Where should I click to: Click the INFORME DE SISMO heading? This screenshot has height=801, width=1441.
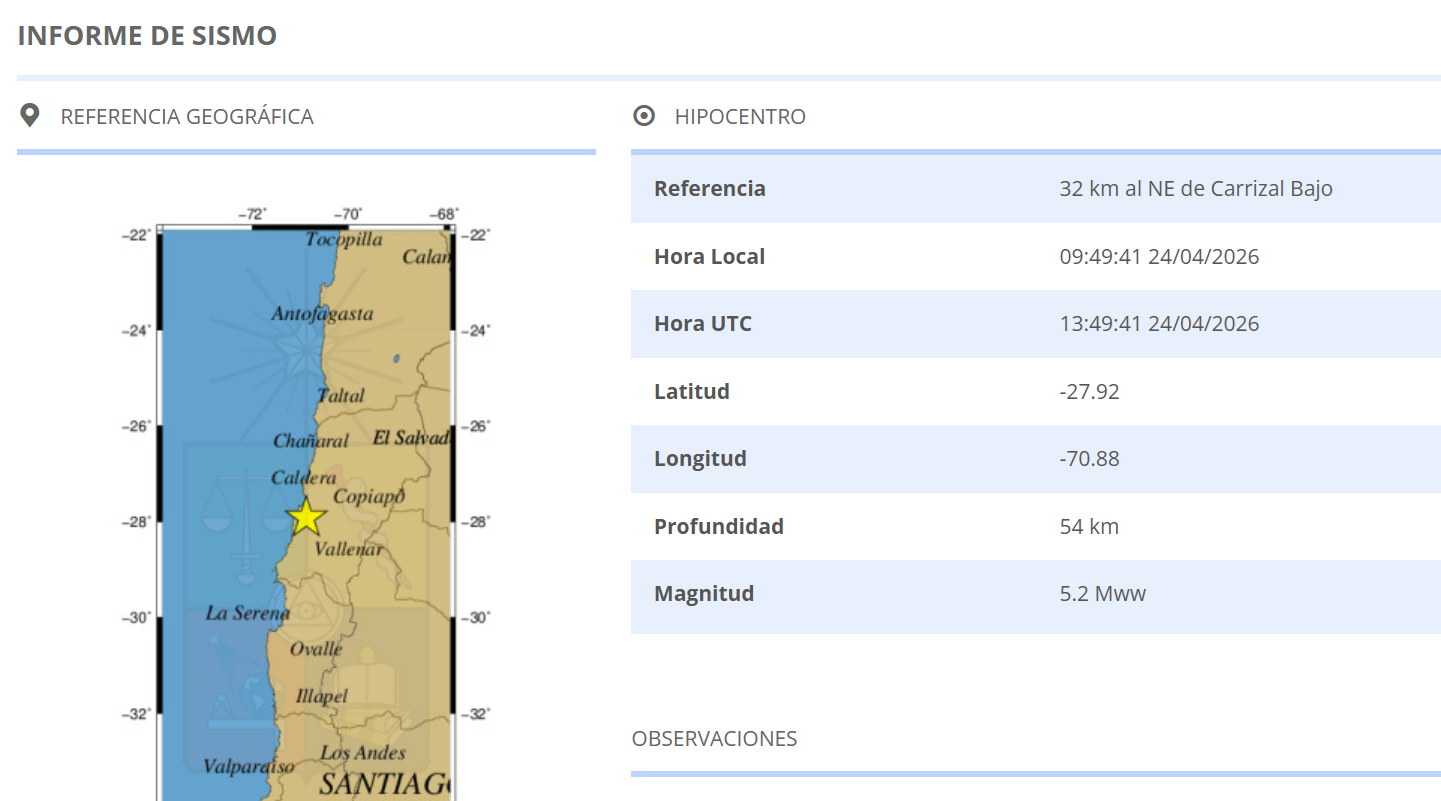tap(147, 36)
